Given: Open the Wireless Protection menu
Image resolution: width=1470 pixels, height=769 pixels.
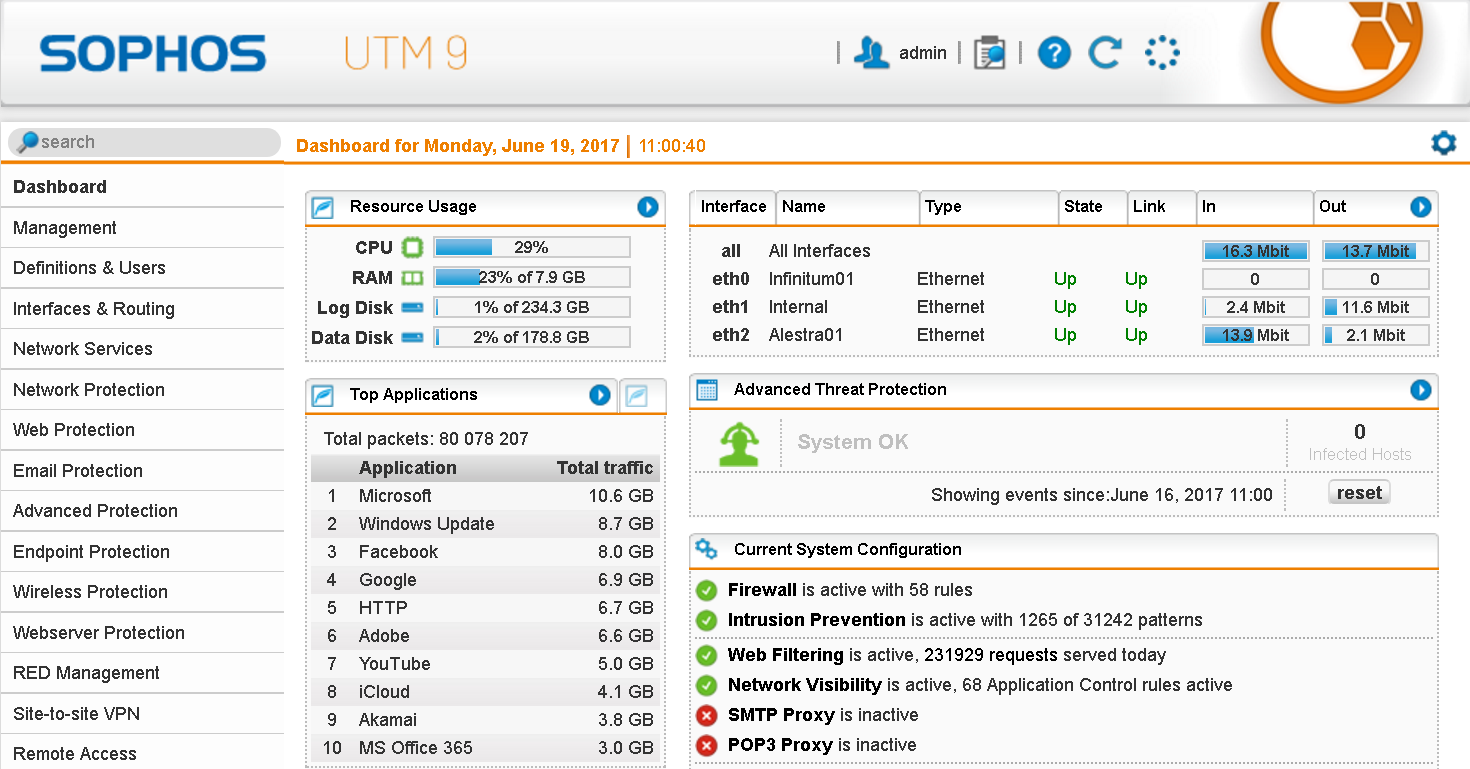Looking at the screenshot, I should [x=142, y=592].
